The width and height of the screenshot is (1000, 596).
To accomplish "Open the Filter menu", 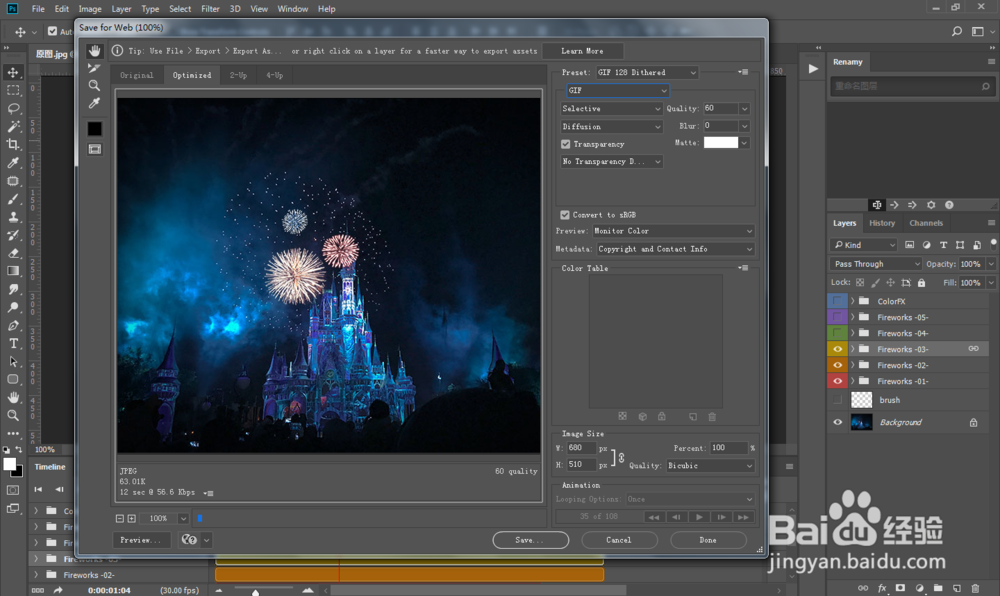I will (210, 9).
